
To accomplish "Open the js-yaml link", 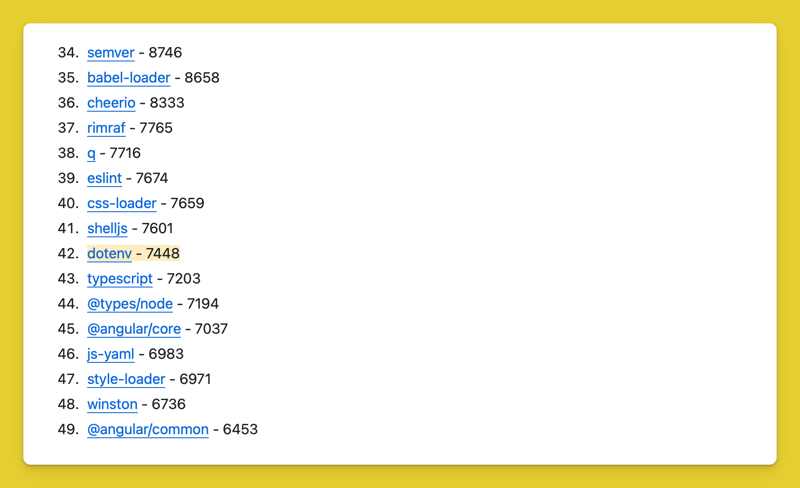I will (110, 354).
